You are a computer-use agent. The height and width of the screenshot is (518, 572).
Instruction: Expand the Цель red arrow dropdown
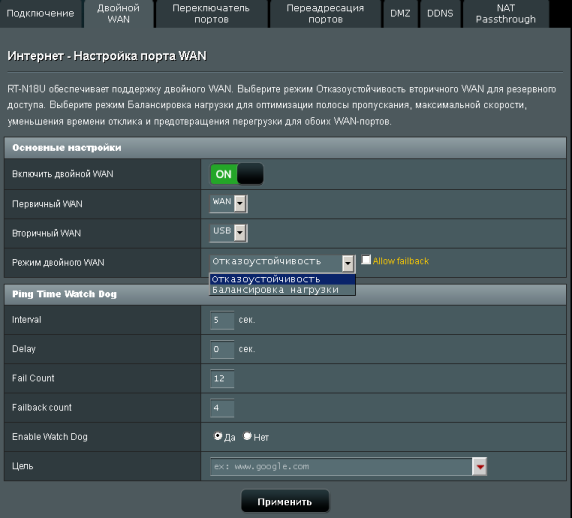pos(480,467)
